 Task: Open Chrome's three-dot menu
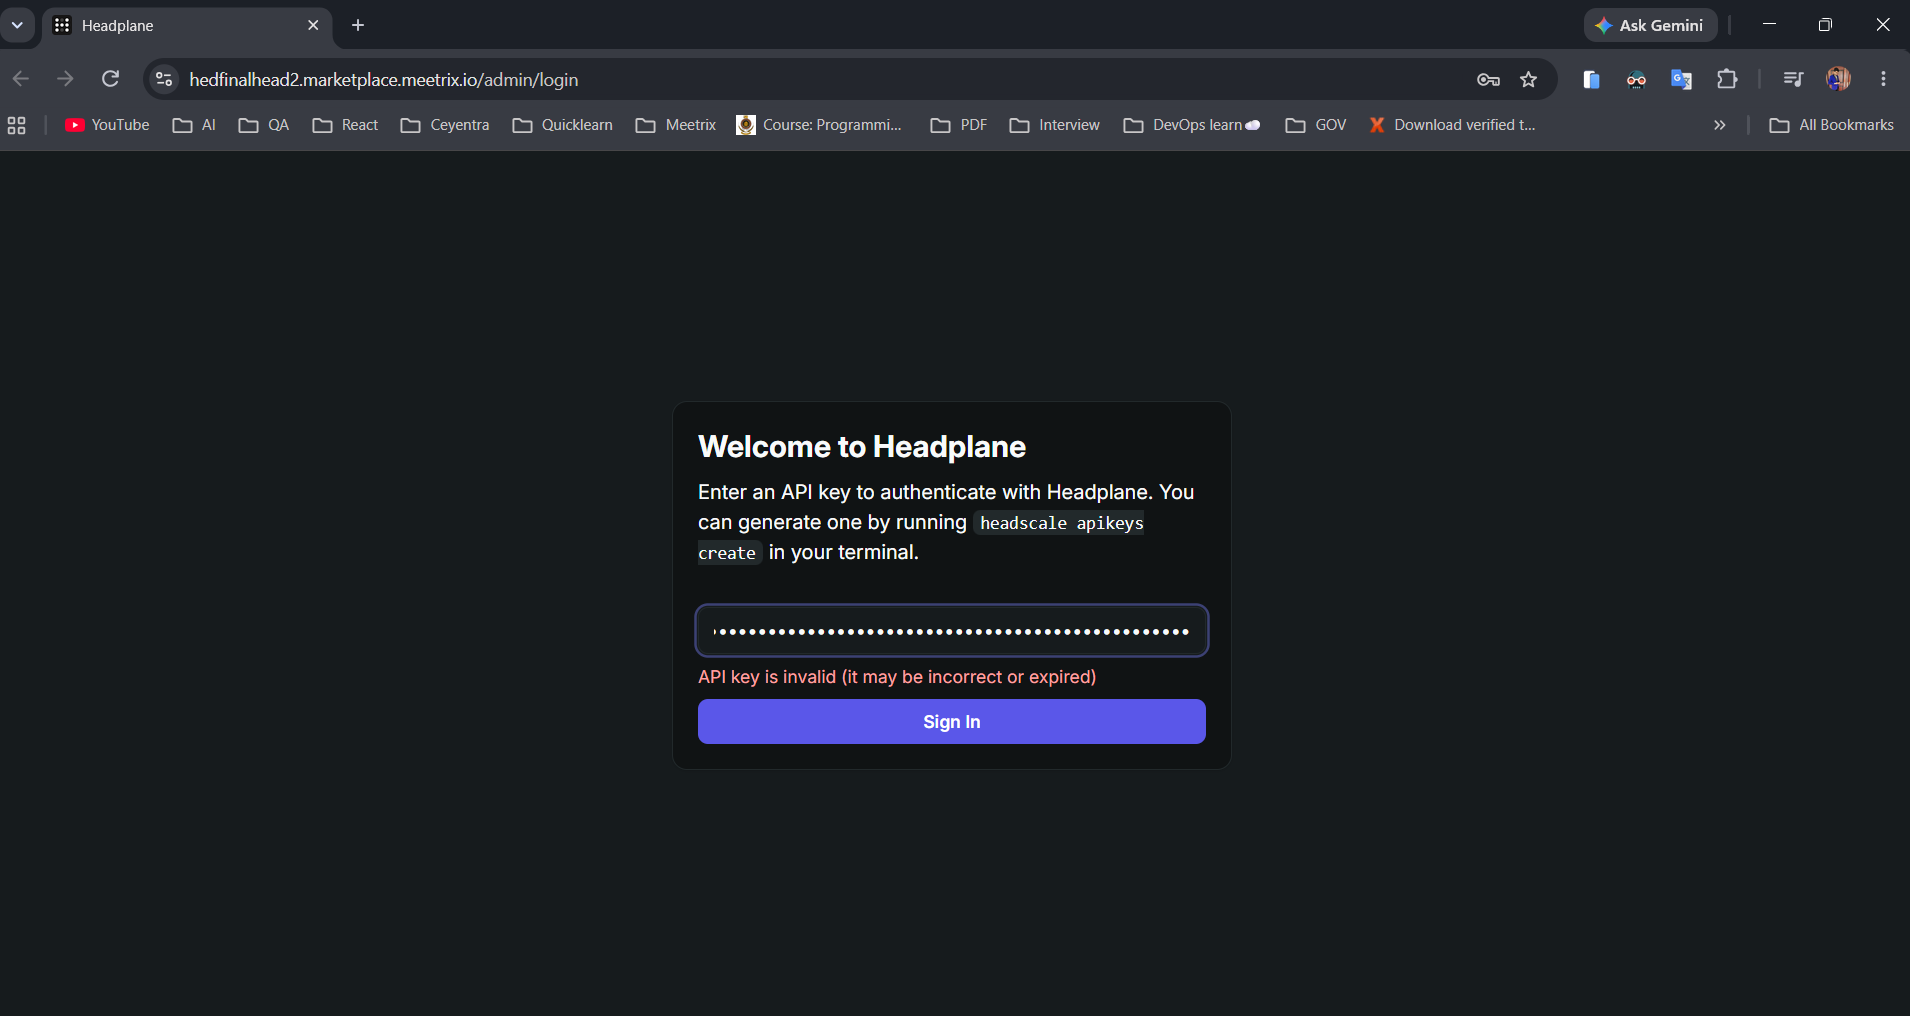click(1883, 79)
